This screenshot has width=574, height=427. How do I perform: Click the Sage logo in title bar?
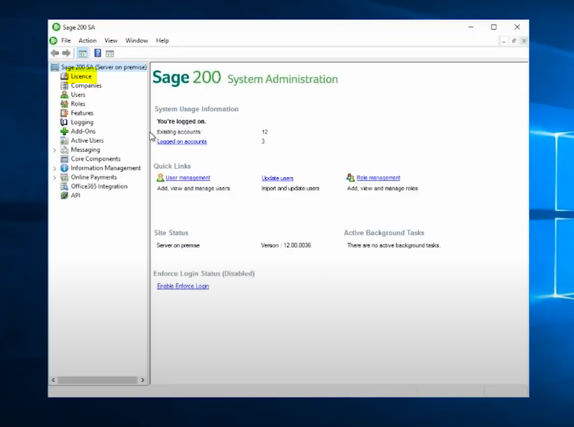(56, 27)
